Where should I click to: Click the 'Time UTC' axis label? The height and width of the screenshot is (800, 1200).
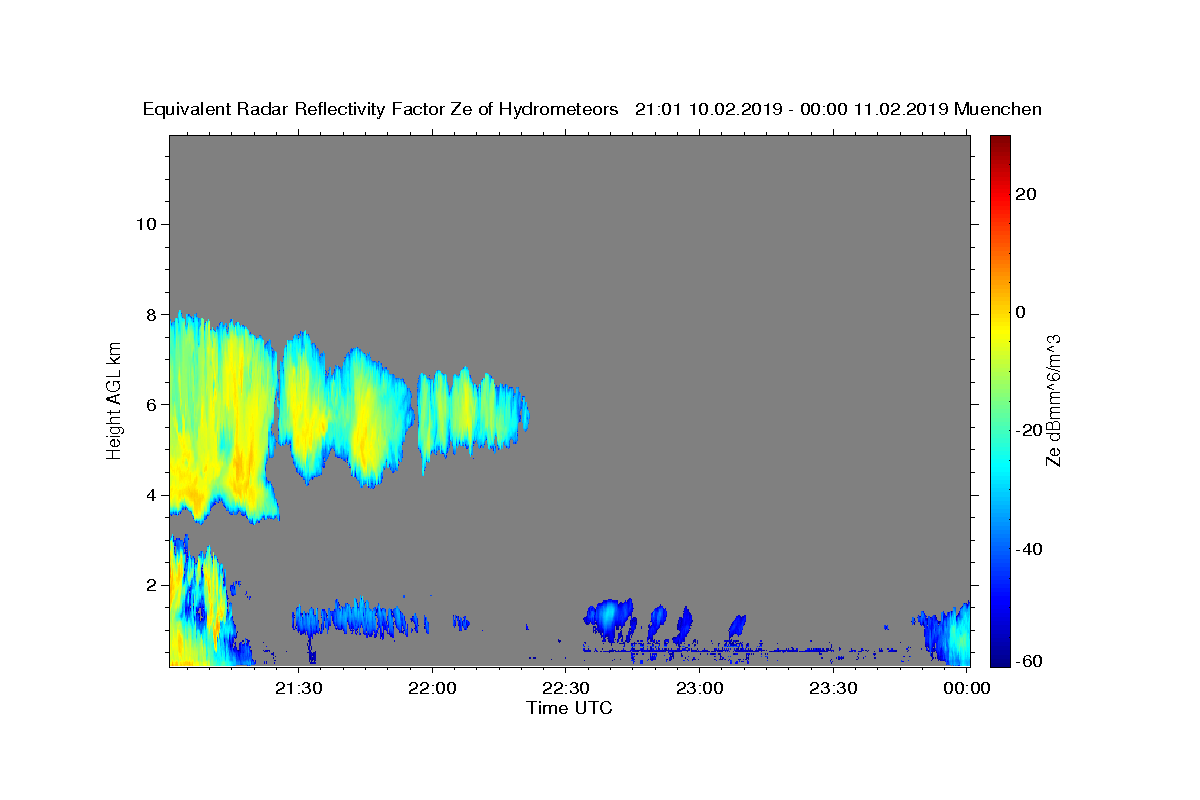coord(569,708)
